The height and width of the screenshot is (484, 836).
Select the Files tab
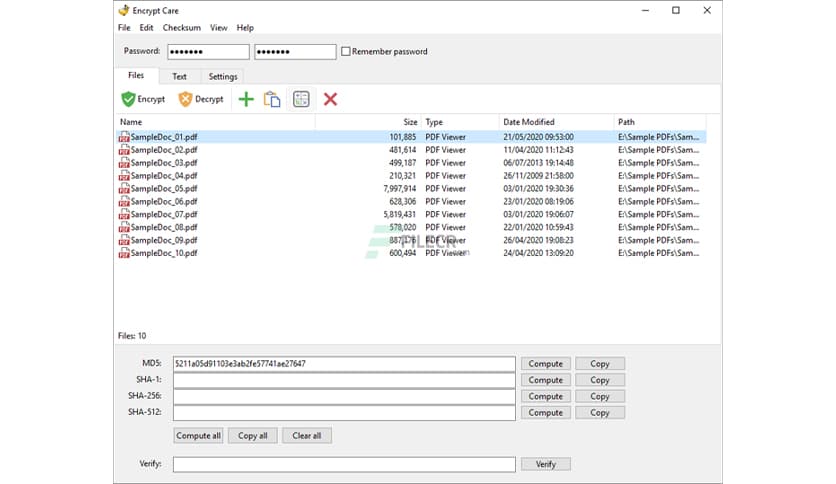(136, 76)
